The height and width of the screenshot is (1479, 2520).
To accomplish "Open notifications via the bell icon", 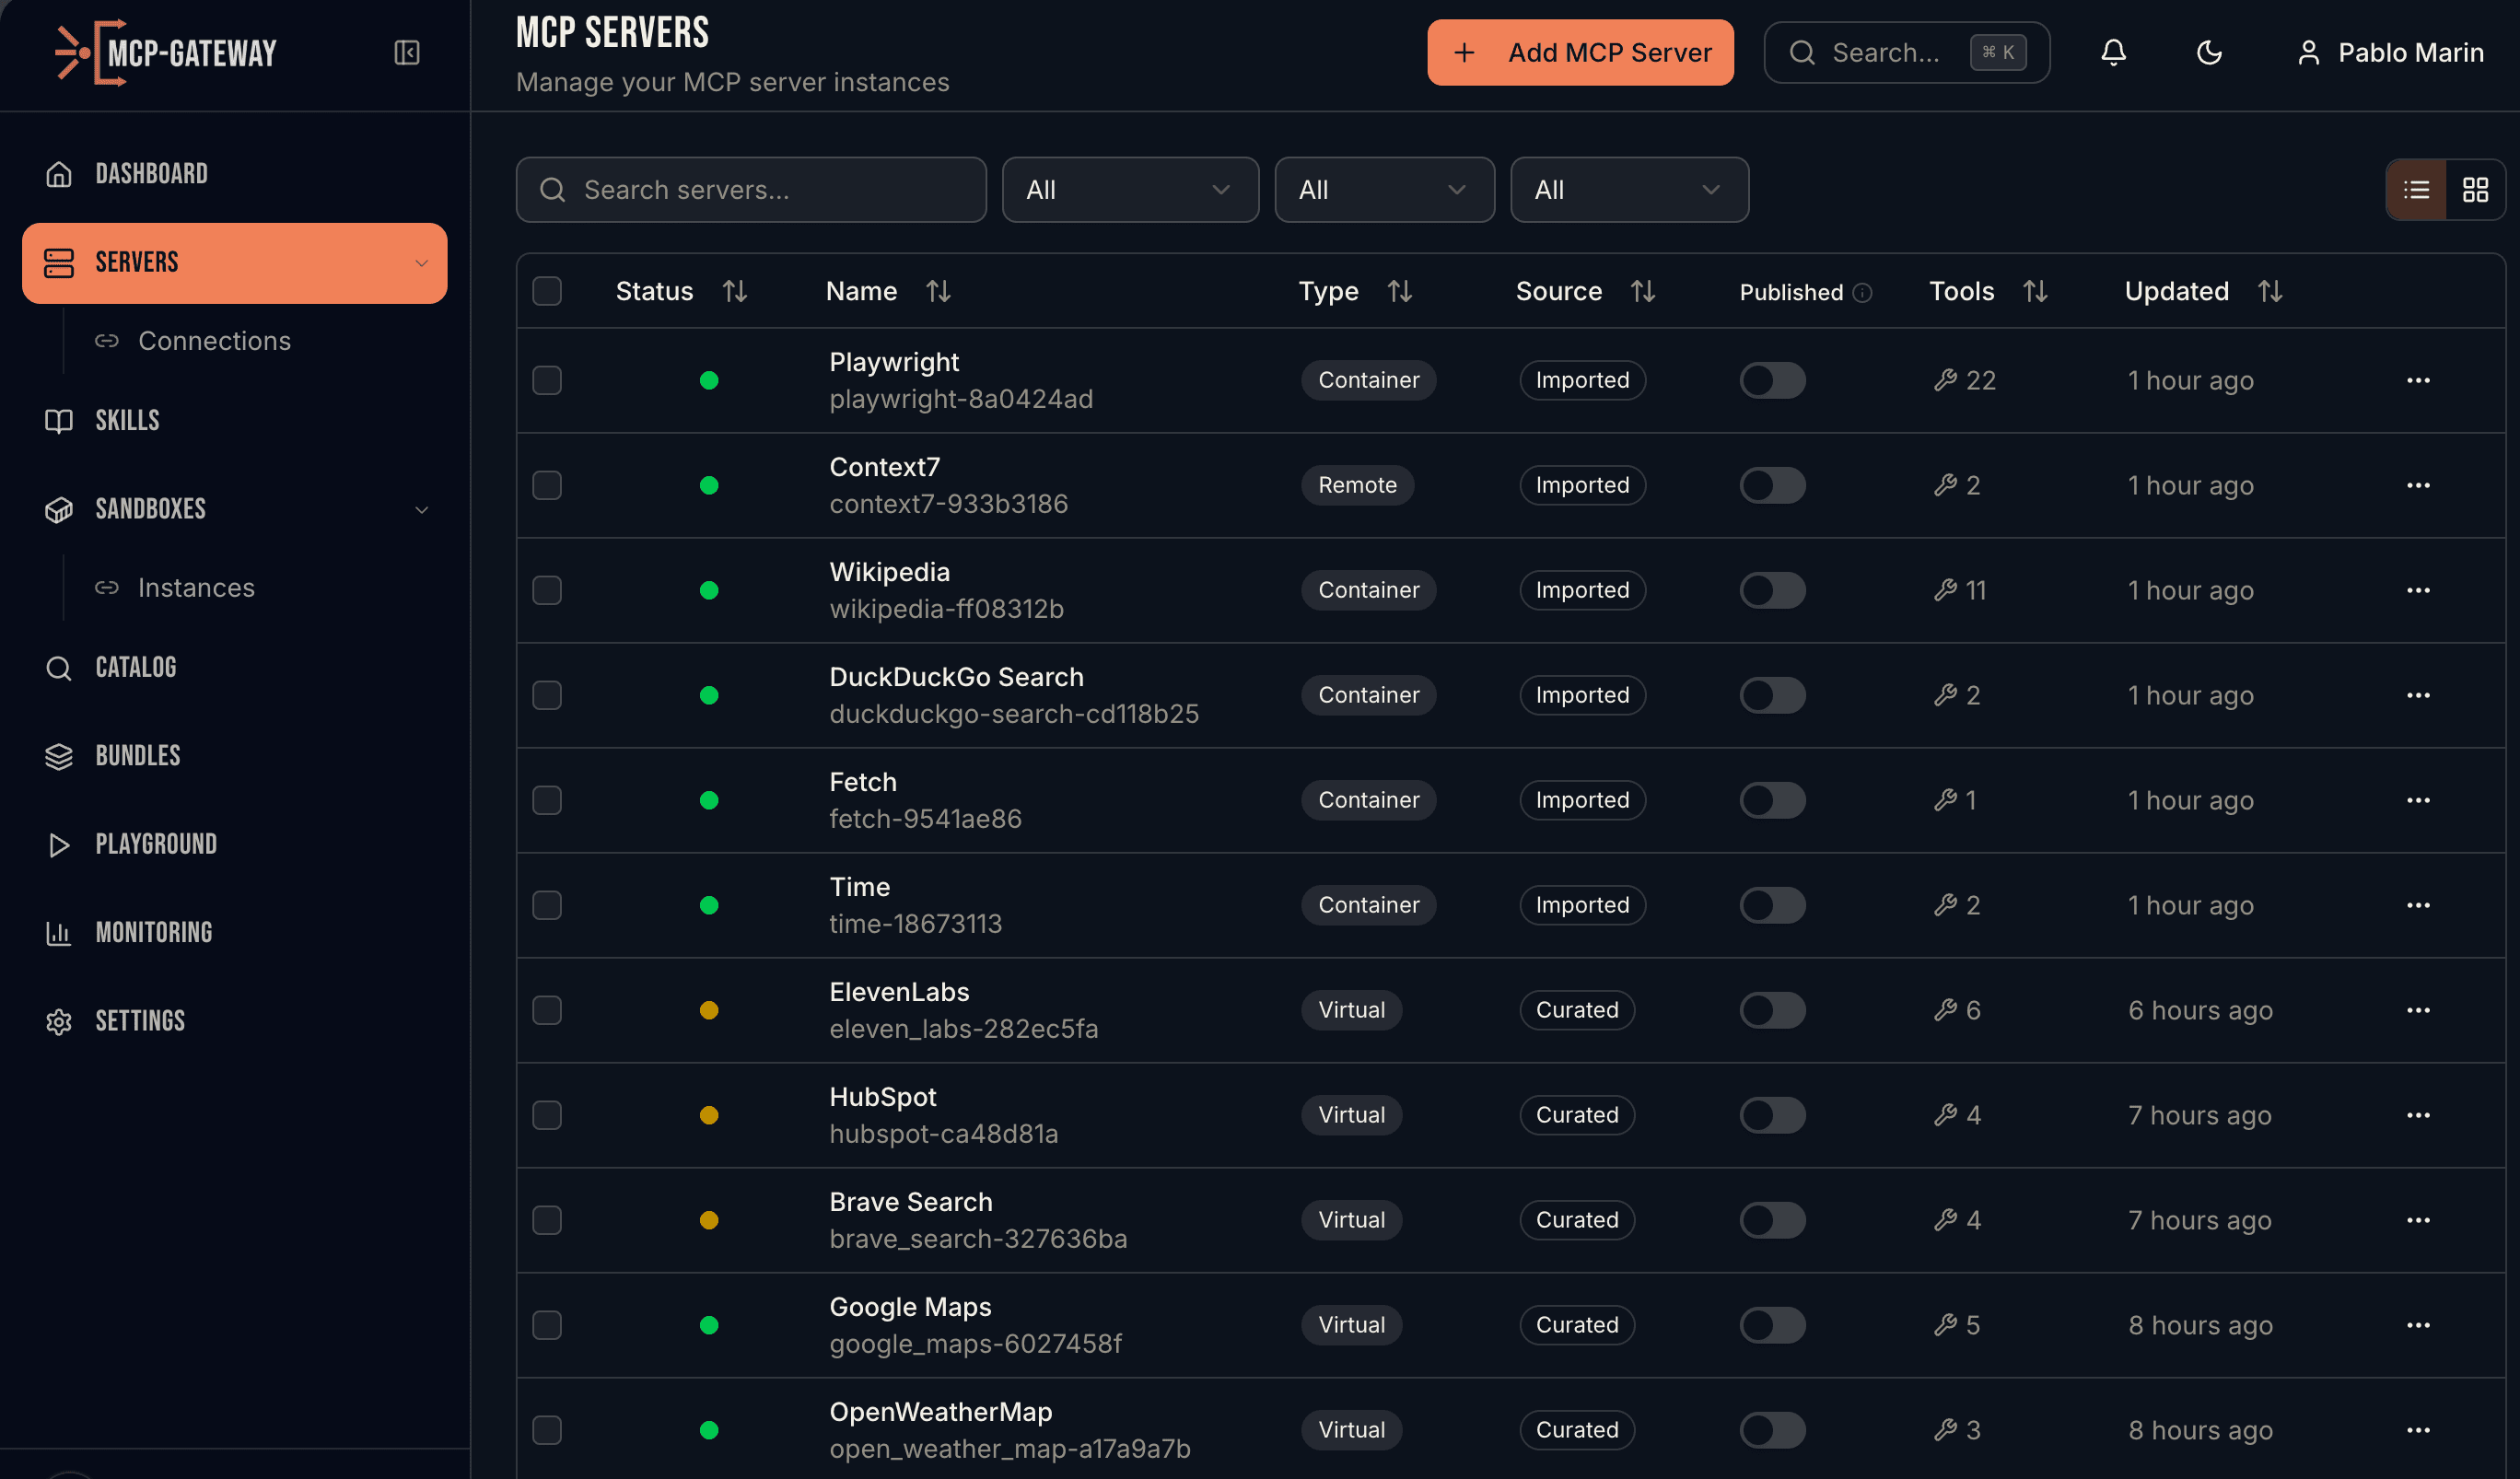I will (x=2113, y=52).
